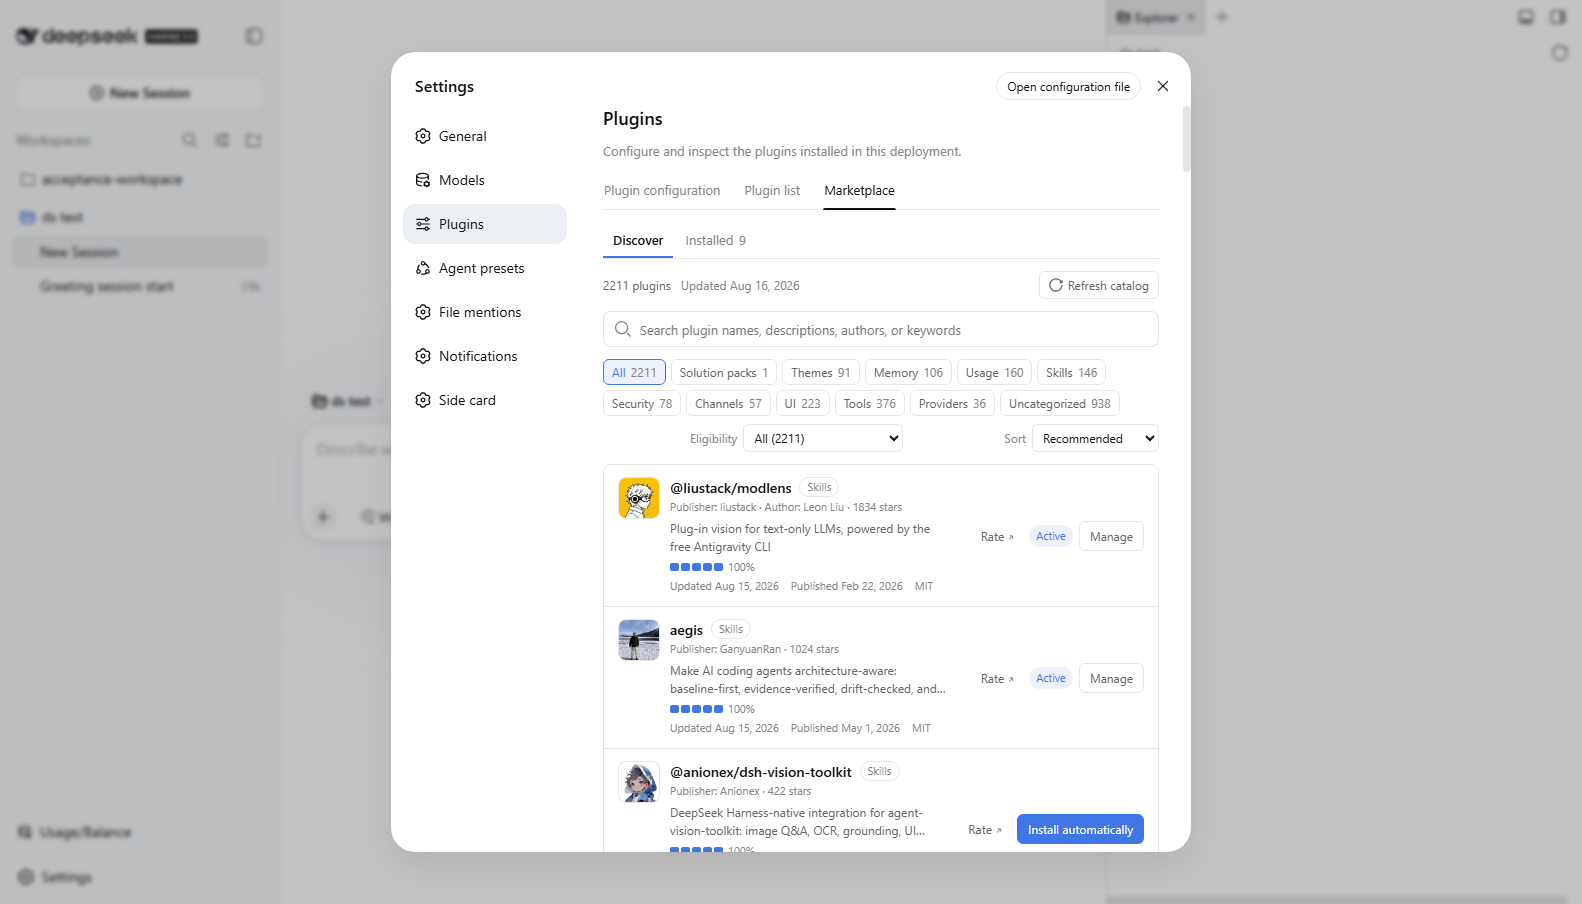
Task: Refresh the plugin catalog
Action: click(1098, 285)
